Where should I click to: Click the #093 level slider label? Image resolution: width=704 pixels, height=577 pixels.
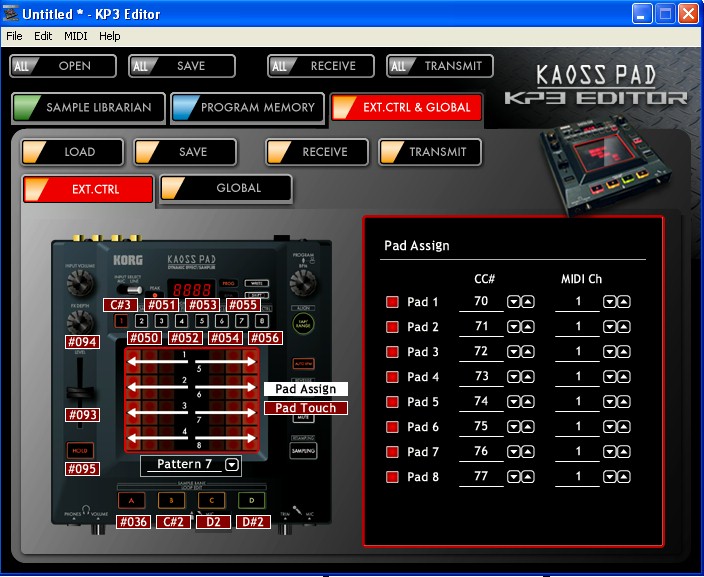coord(82,414)
